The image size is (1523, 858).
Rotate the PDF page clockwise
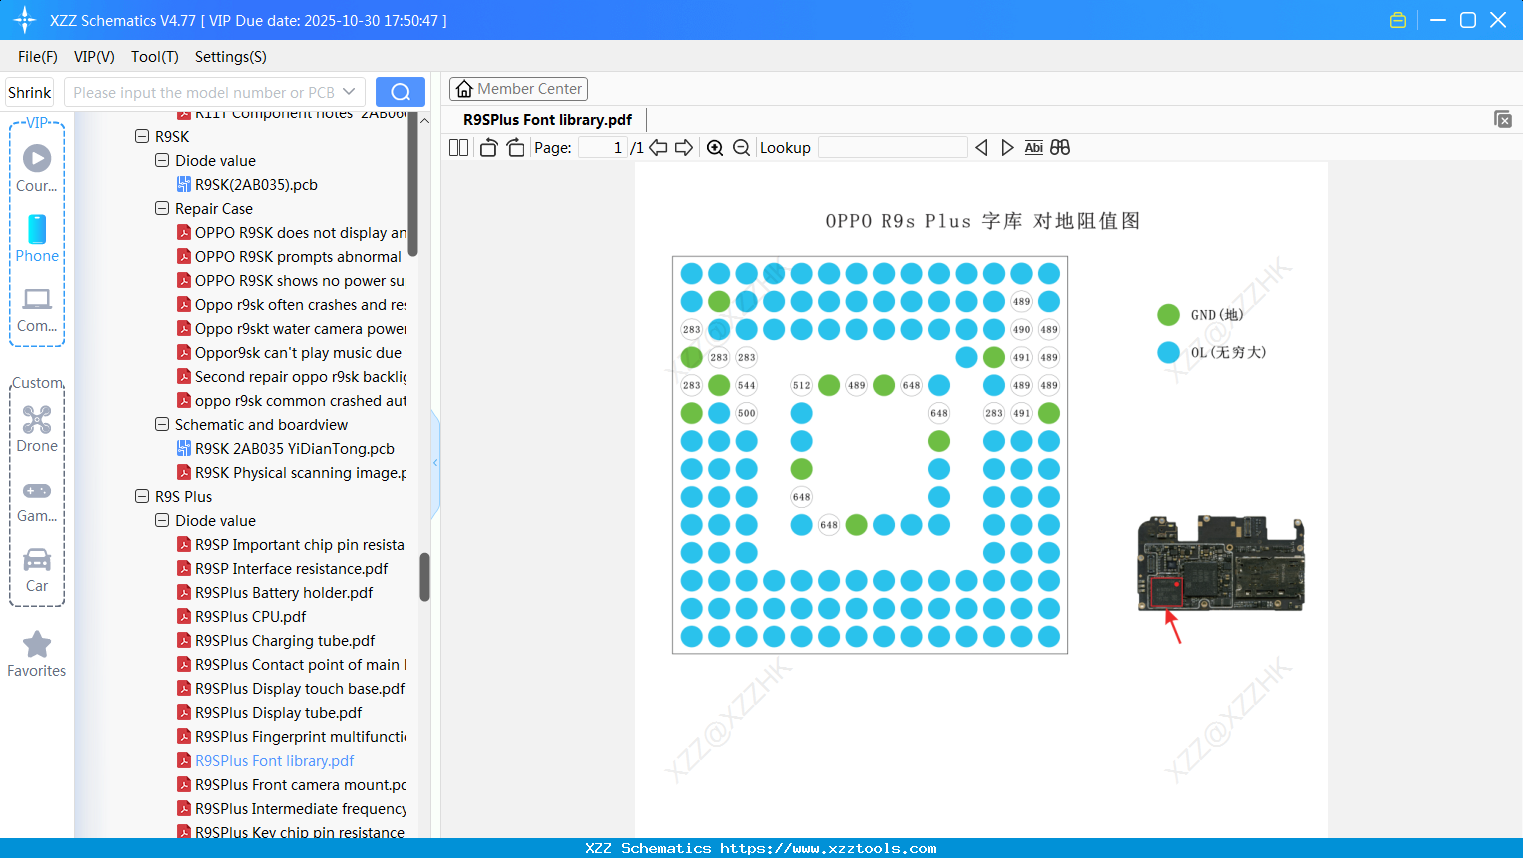coord(515,148)
